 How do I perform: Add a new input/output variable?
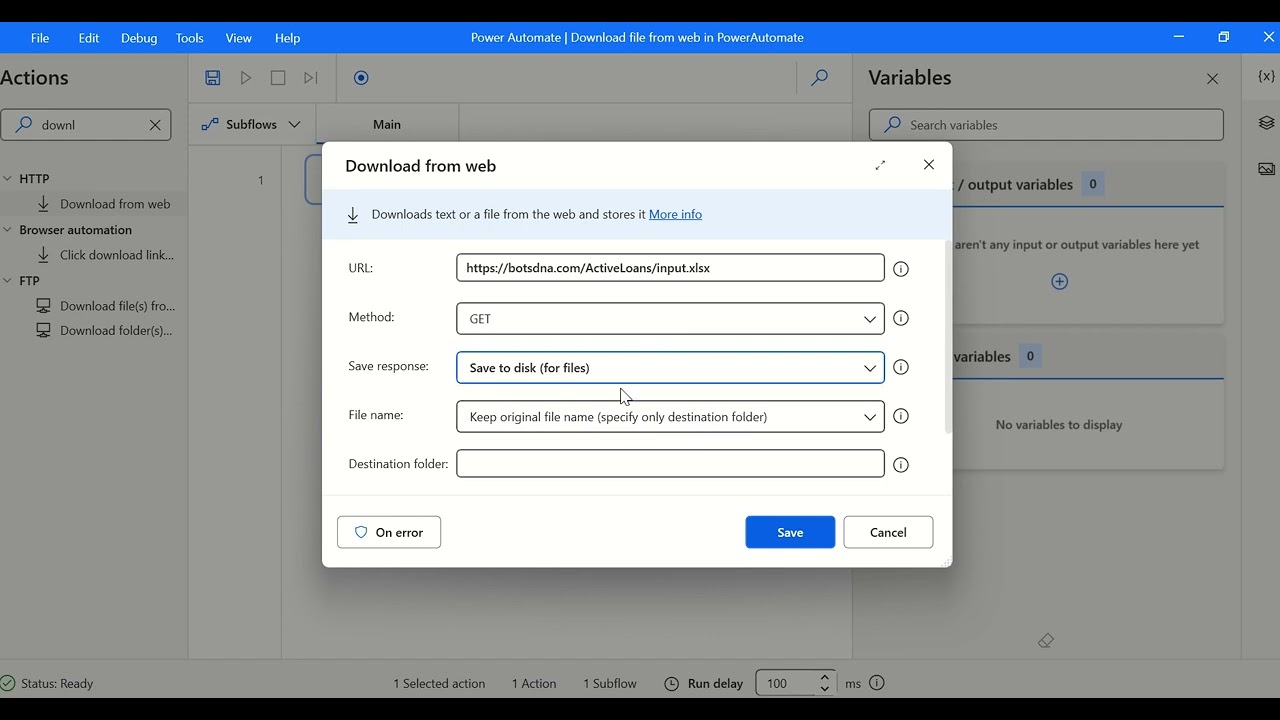click(x=1059, y=282)
